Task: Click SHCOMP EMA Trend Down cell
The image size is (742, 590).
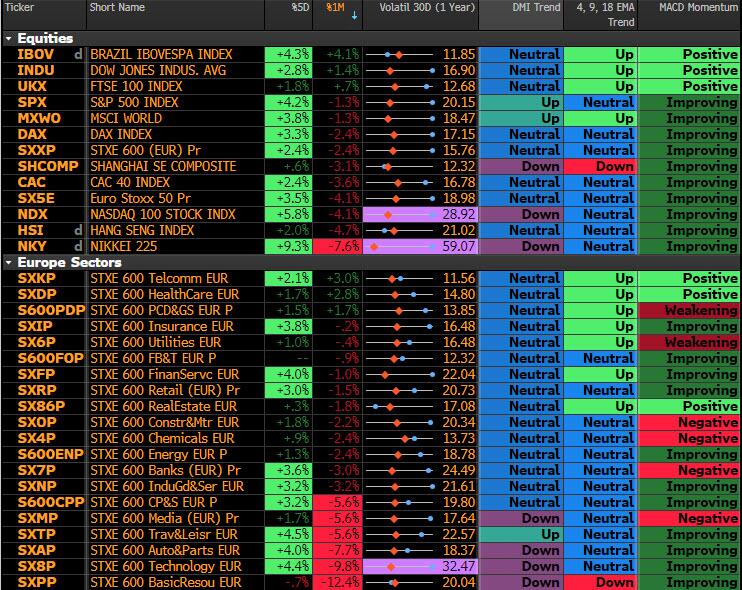Action: 601,167
